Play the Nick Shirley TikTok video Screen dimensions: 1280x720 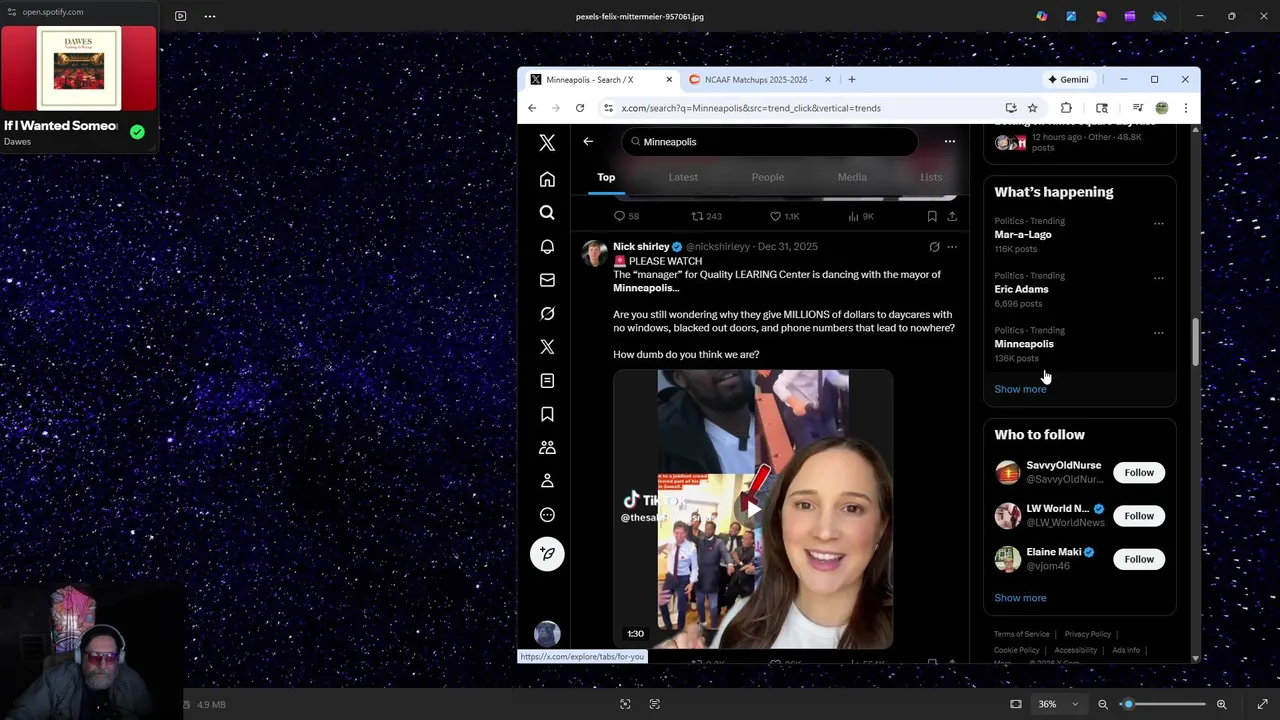[x=753, y=509]
